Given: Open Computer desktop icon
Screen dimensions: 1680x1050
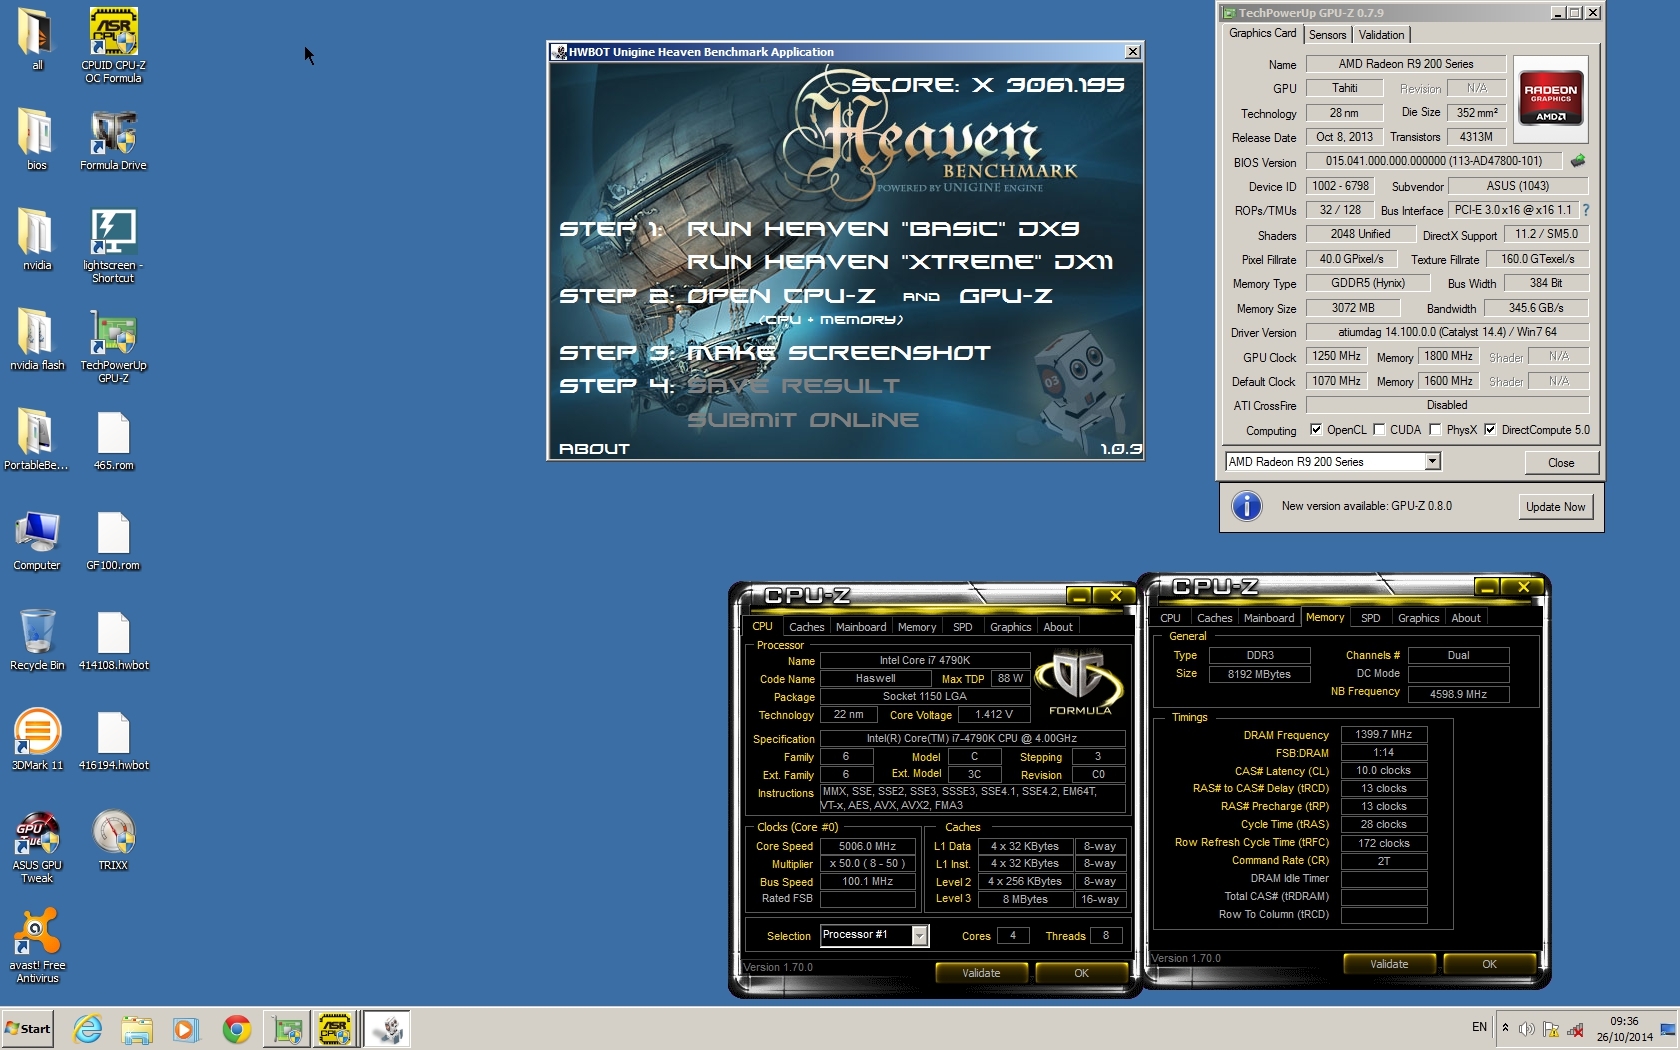Looking at the screenshot, I should coord(36,538).
